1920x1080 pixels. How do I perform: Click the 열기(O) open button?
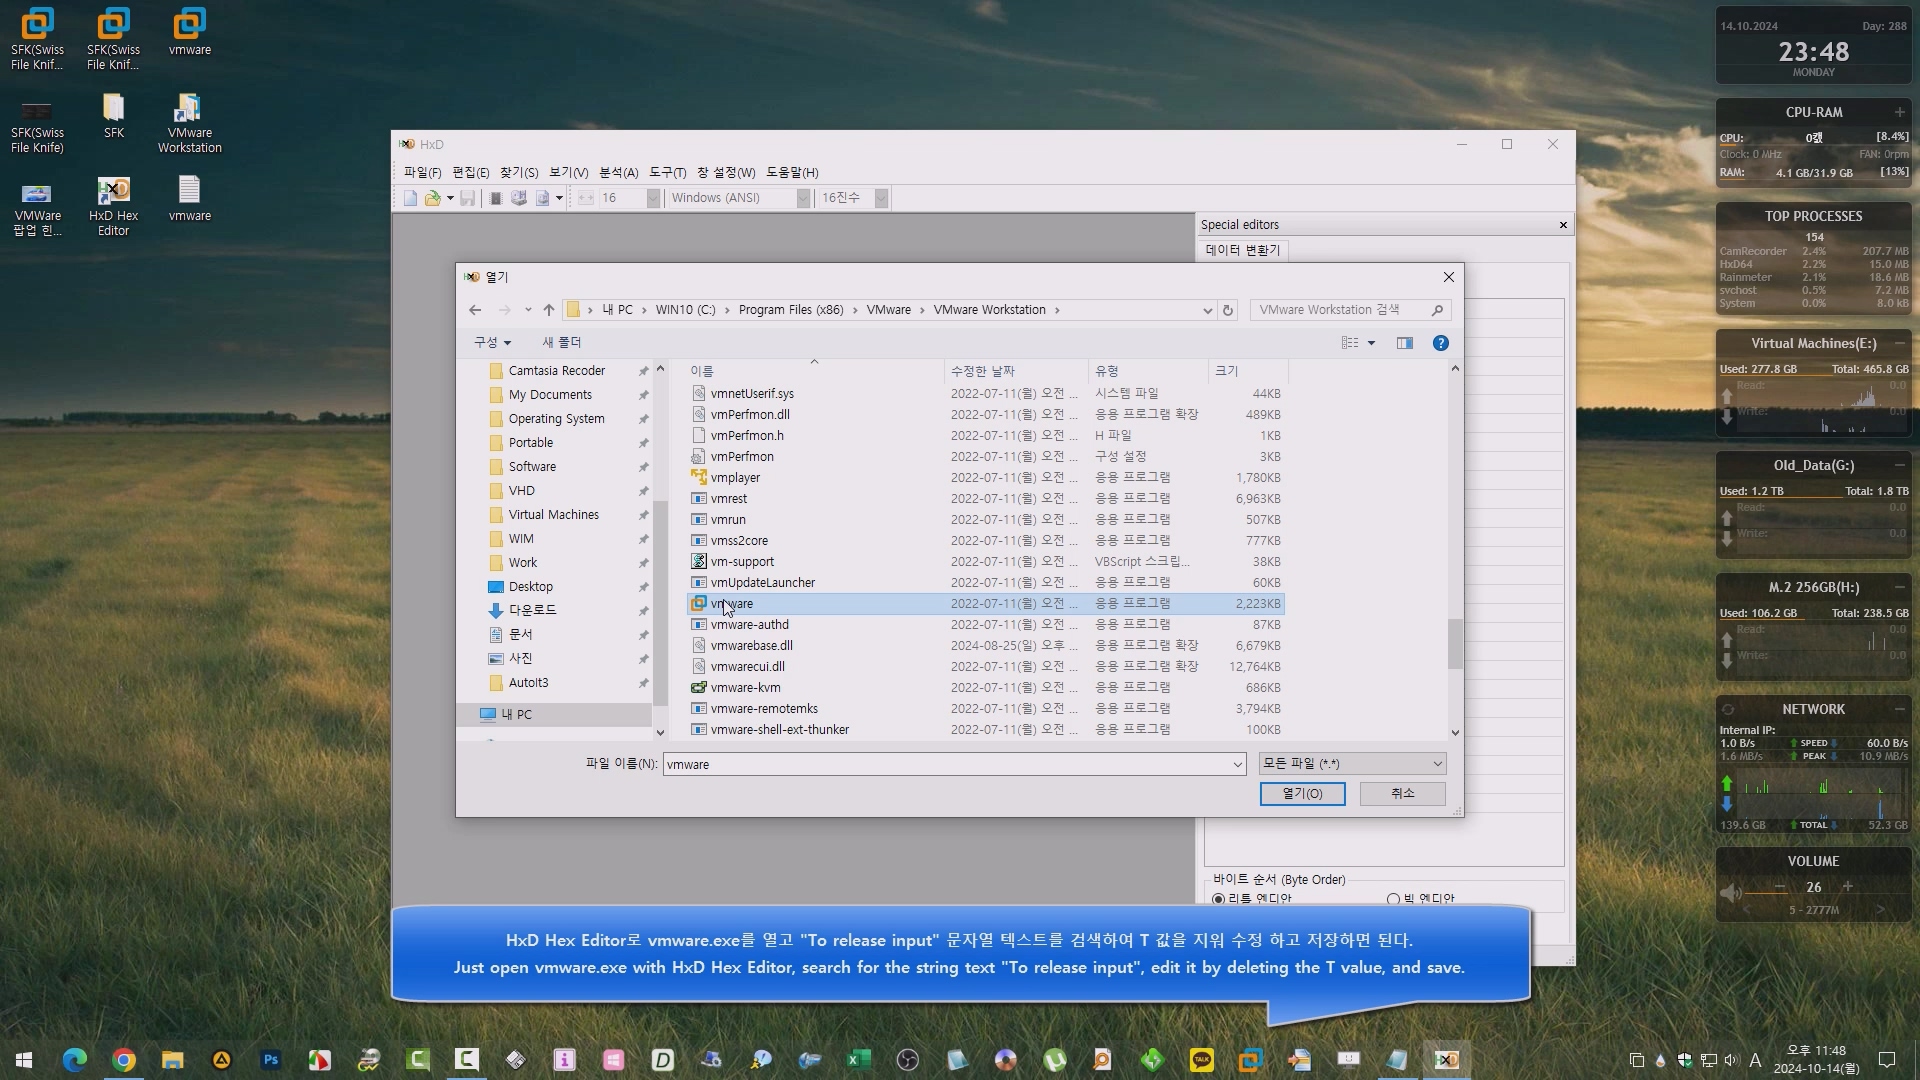(1302, 794)
